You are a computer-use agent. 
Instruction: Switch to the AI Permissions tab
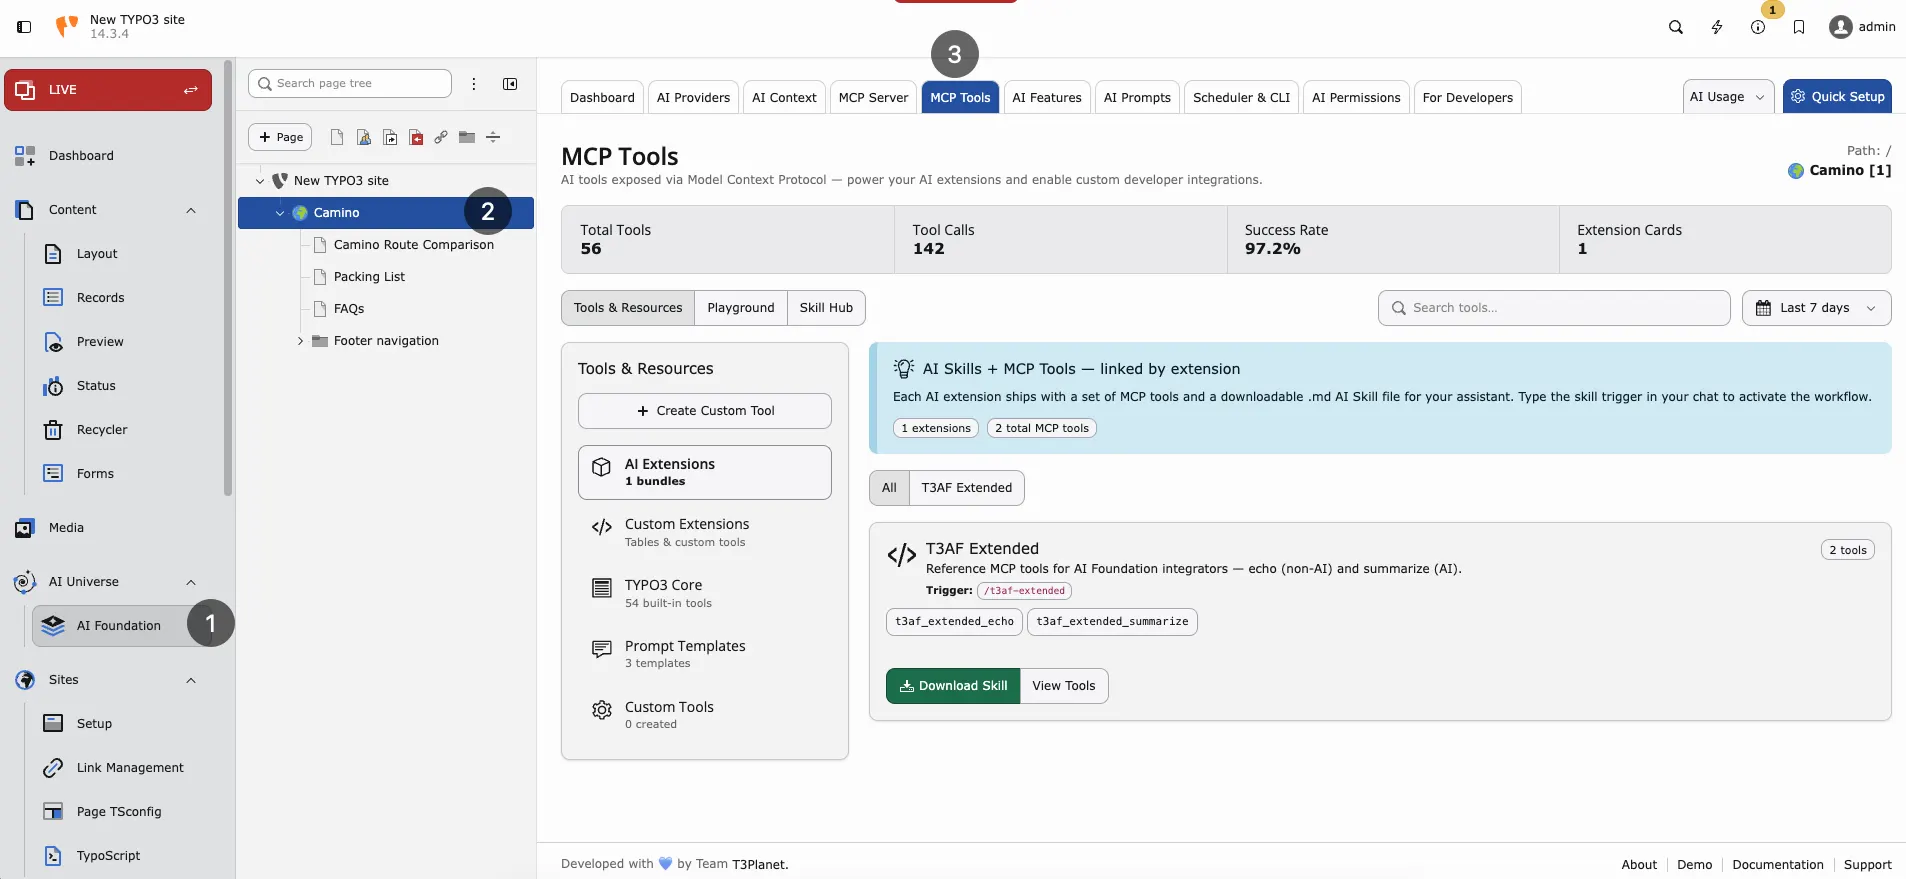1356,97
